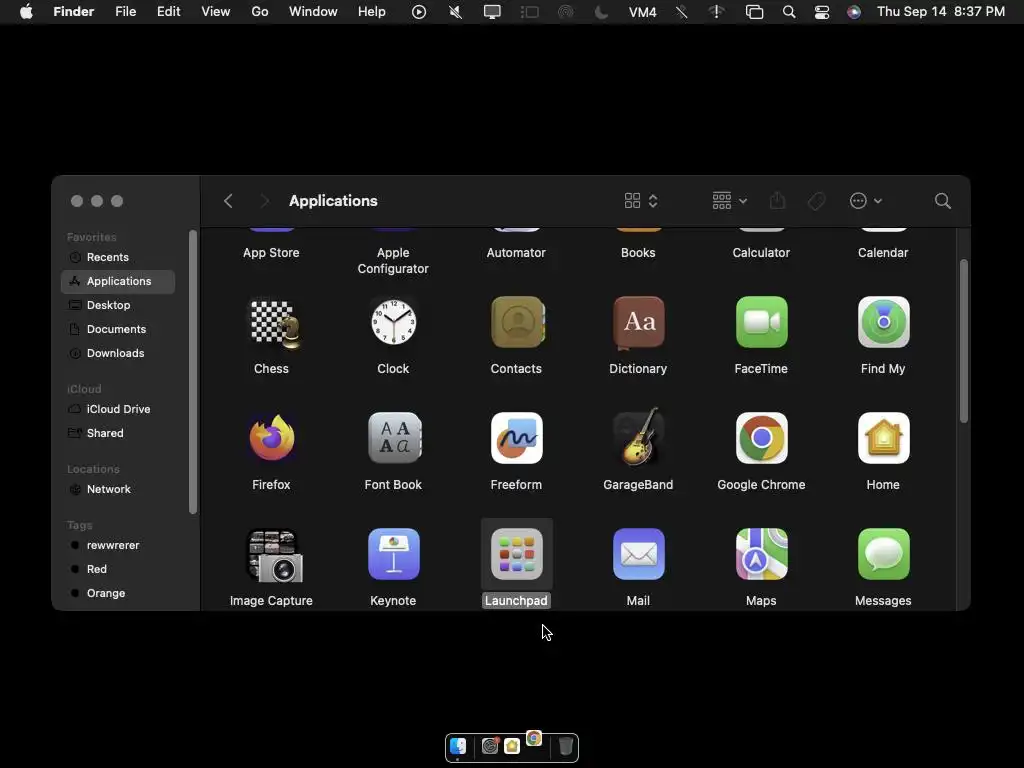Screen dimensions: 1024x768
Task: Select the Maps app icon
Action: (x=761, y=554)
